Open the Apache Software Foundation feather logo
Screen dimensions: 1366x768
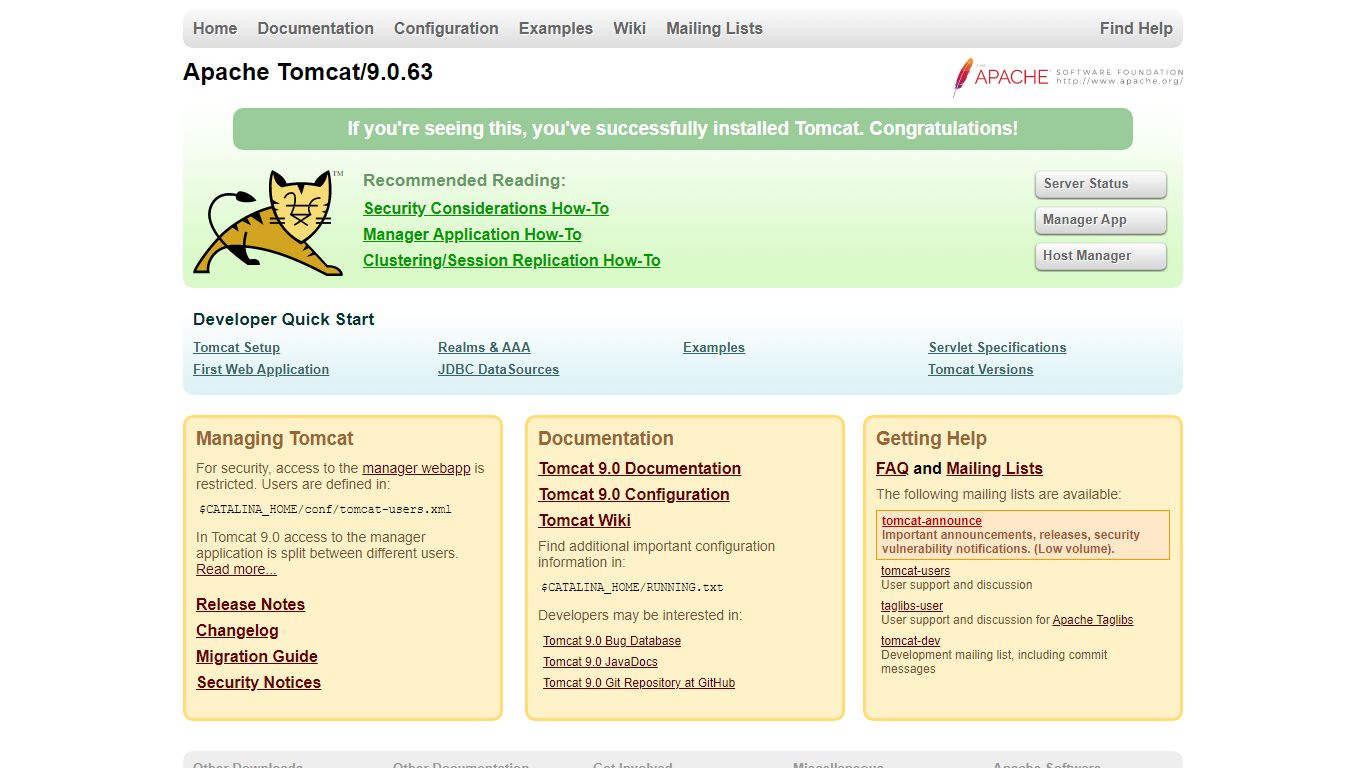click(1067, 77)
